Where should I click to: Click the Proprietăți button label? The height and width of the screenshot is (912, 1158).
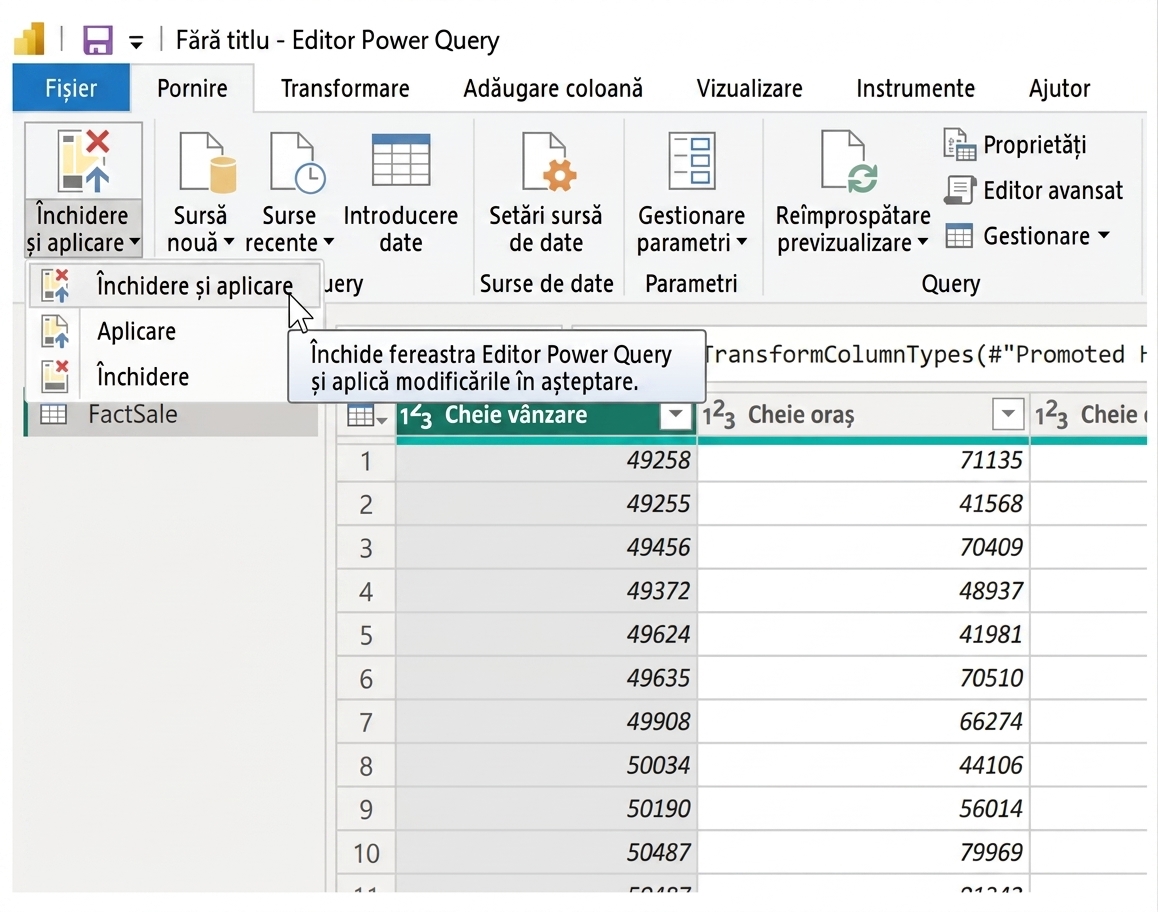tap(1034, 145)
